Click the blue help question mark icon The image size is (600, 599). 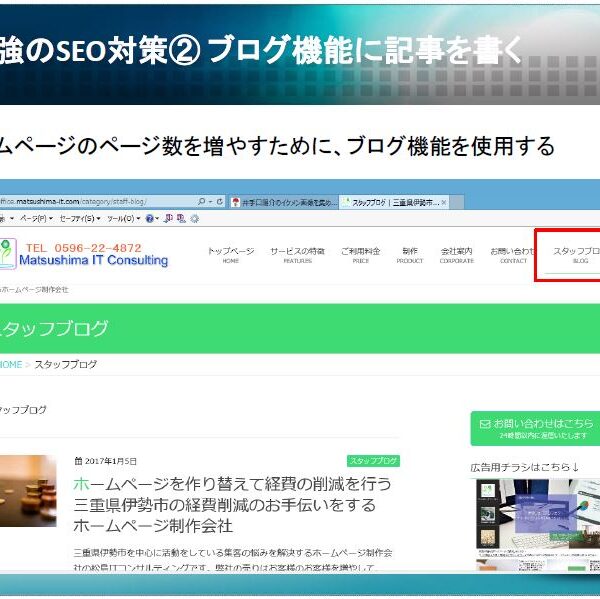(x=147, y=218)
